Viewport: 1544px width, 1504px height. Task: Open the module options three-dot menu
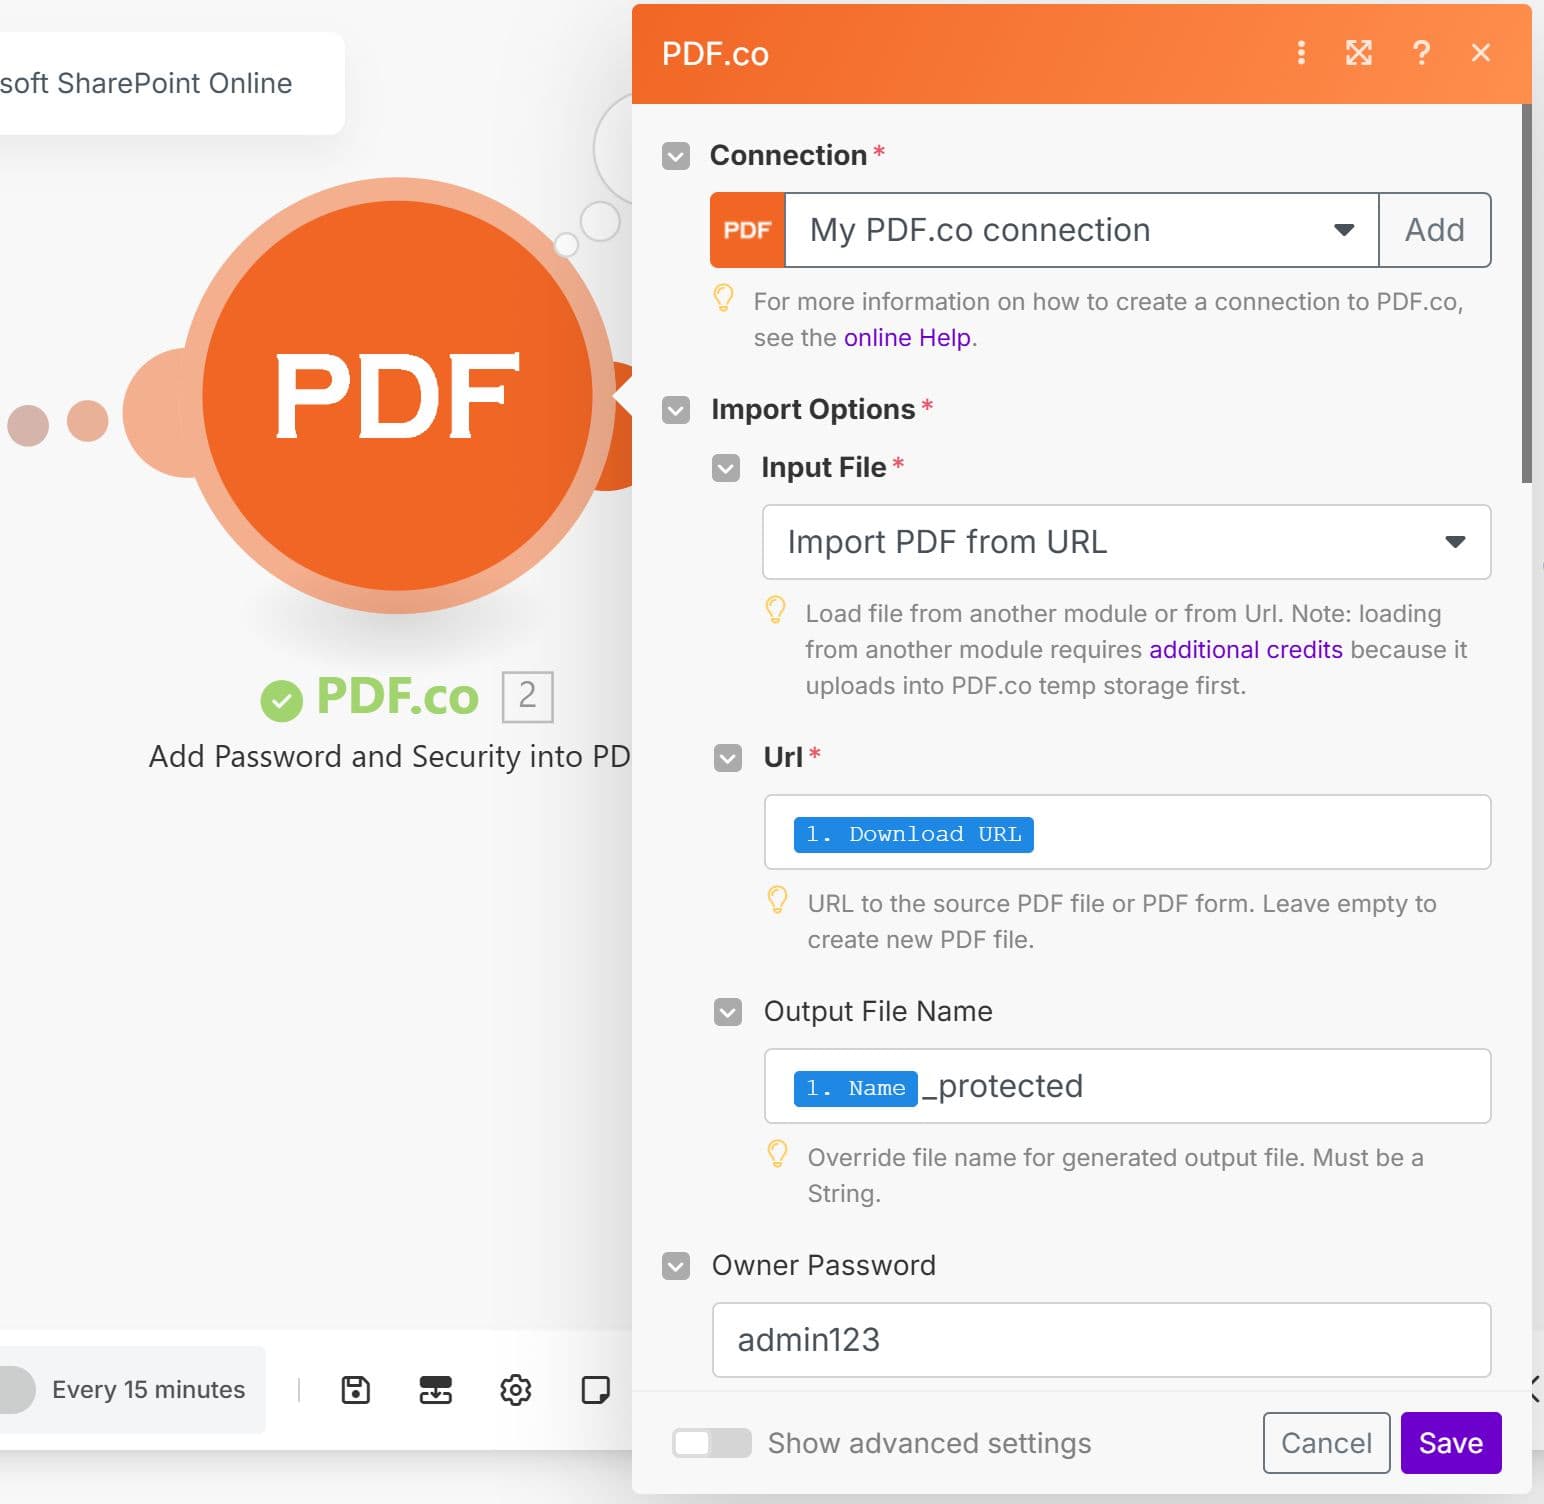point(1301,53)
